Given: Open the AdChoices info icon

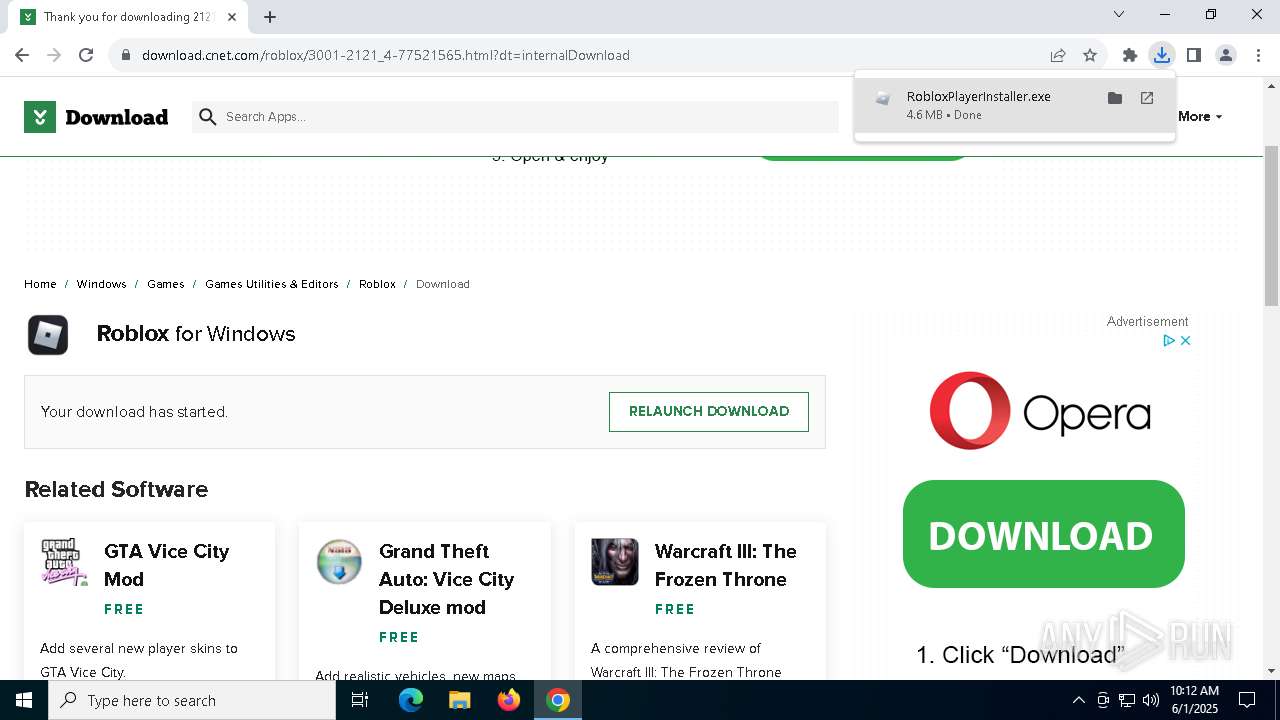Looking at the screenshot, I should click(x=1168, y=341).
